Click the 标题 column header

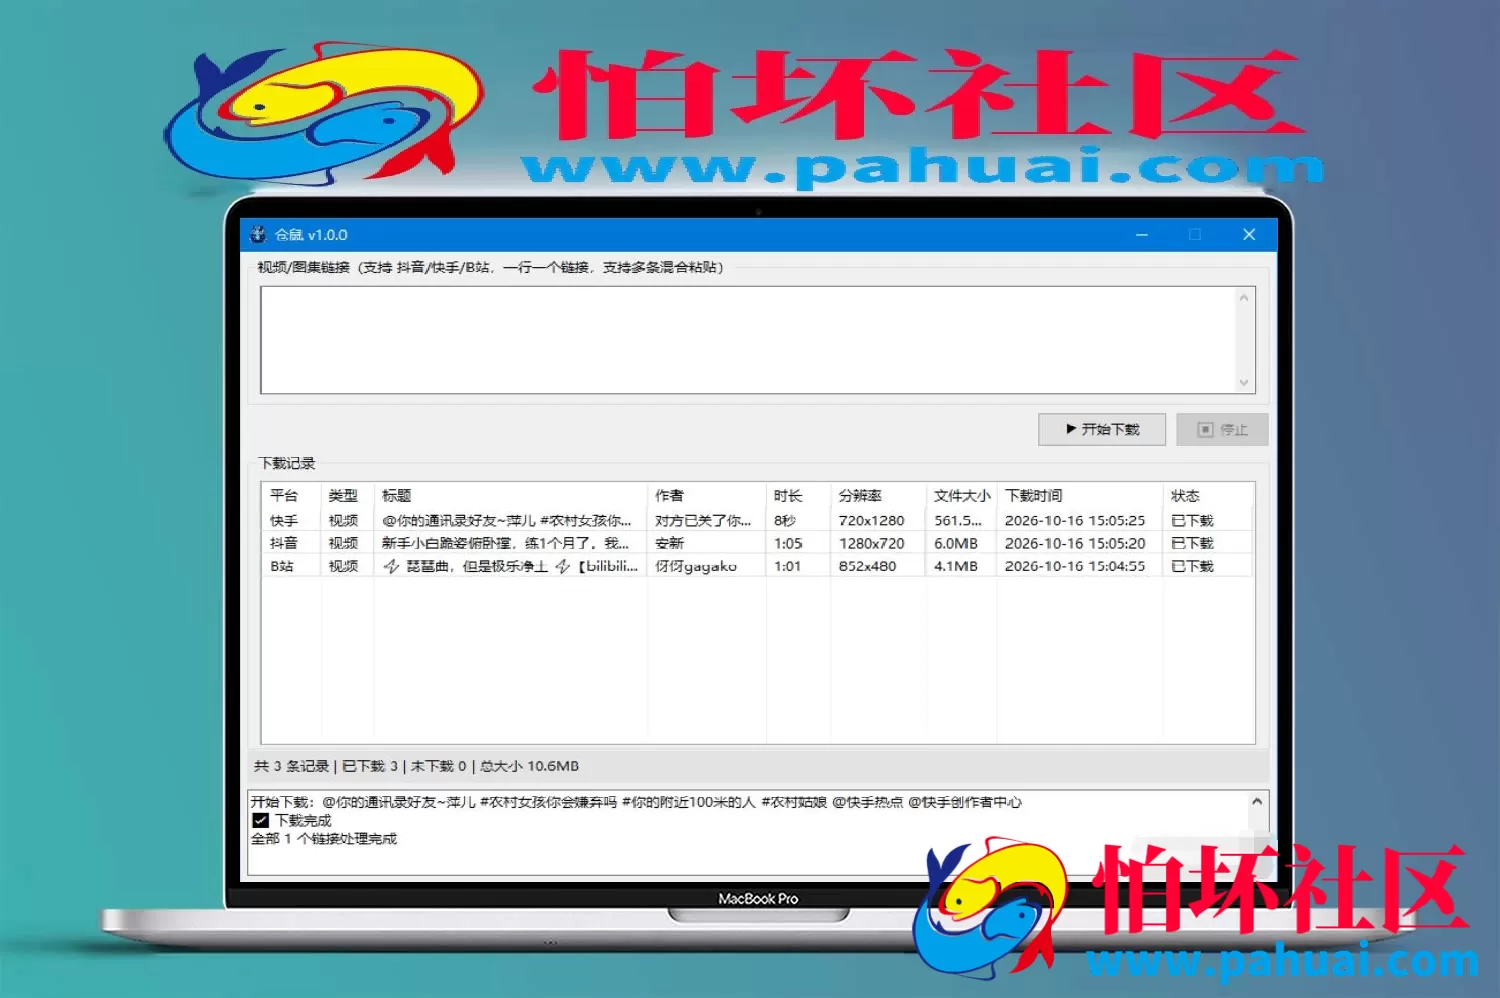397,496
